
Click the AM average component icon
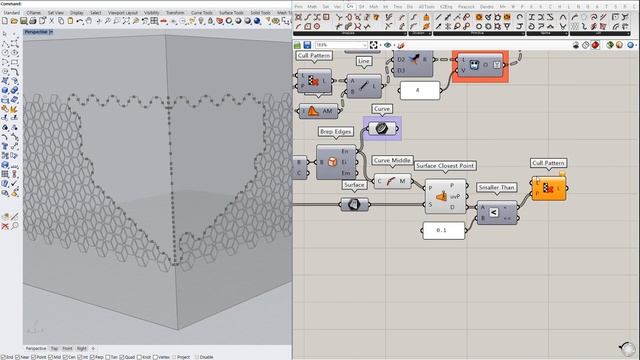tap(312, 111)
